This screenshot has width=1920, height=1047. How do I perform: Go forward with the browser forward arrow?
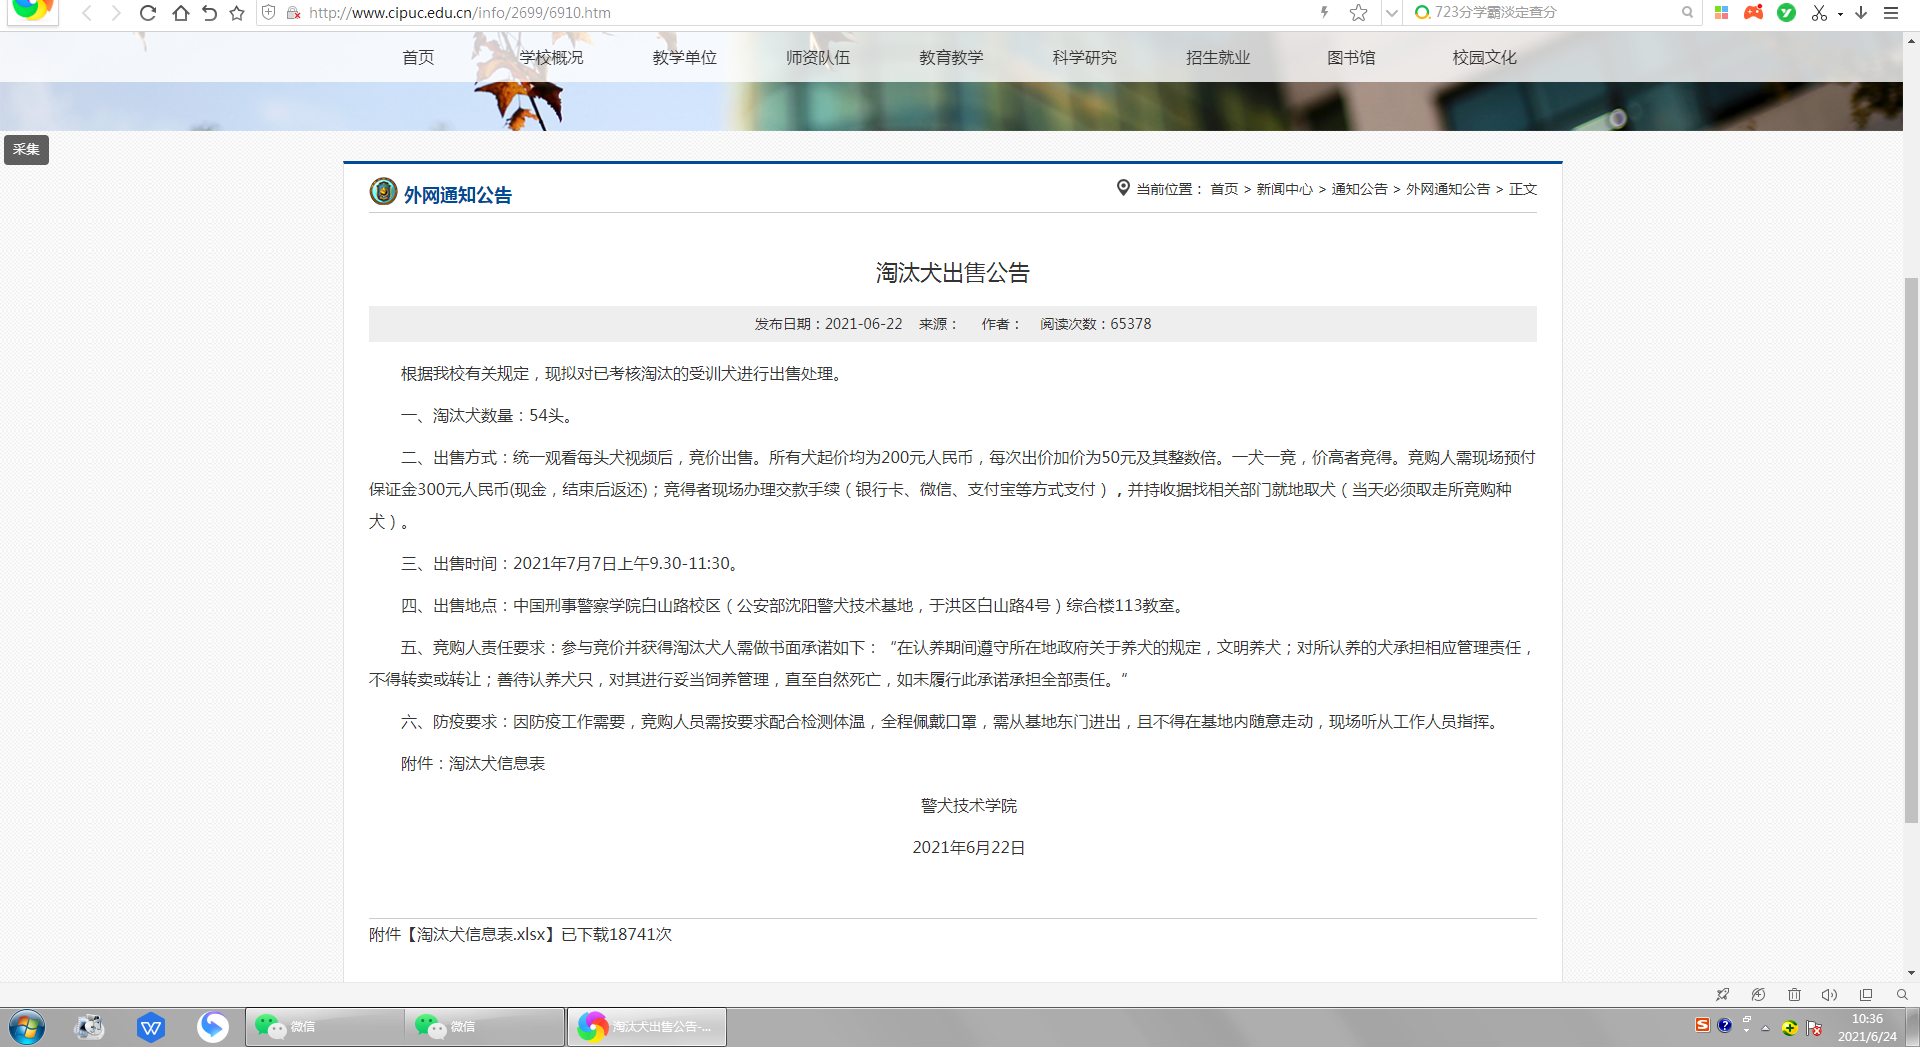(x=116, y=13)
